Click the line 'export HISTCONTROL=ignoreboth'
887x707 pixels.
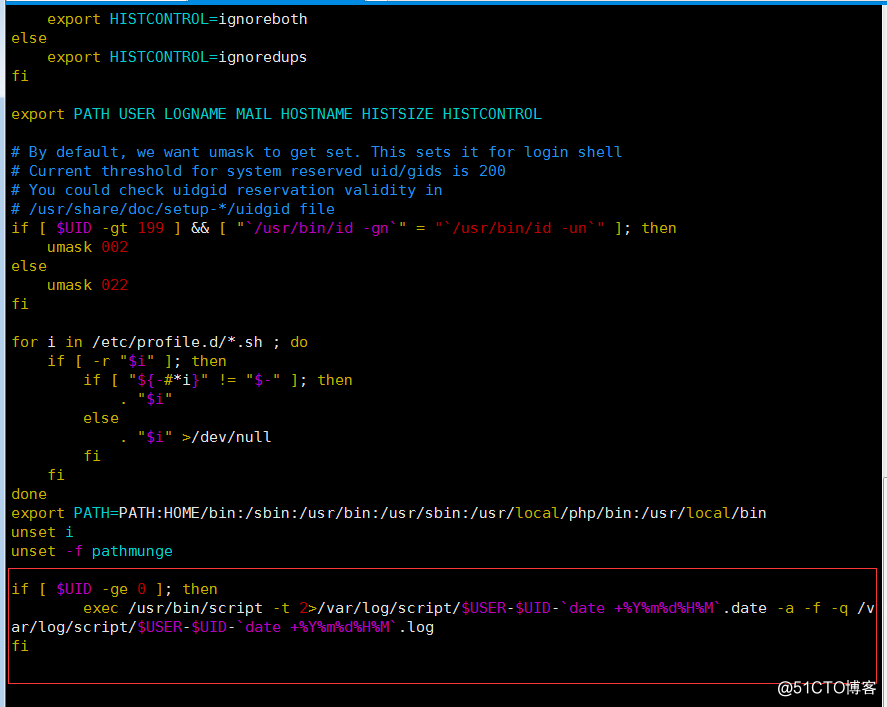[x=177, y=19]
